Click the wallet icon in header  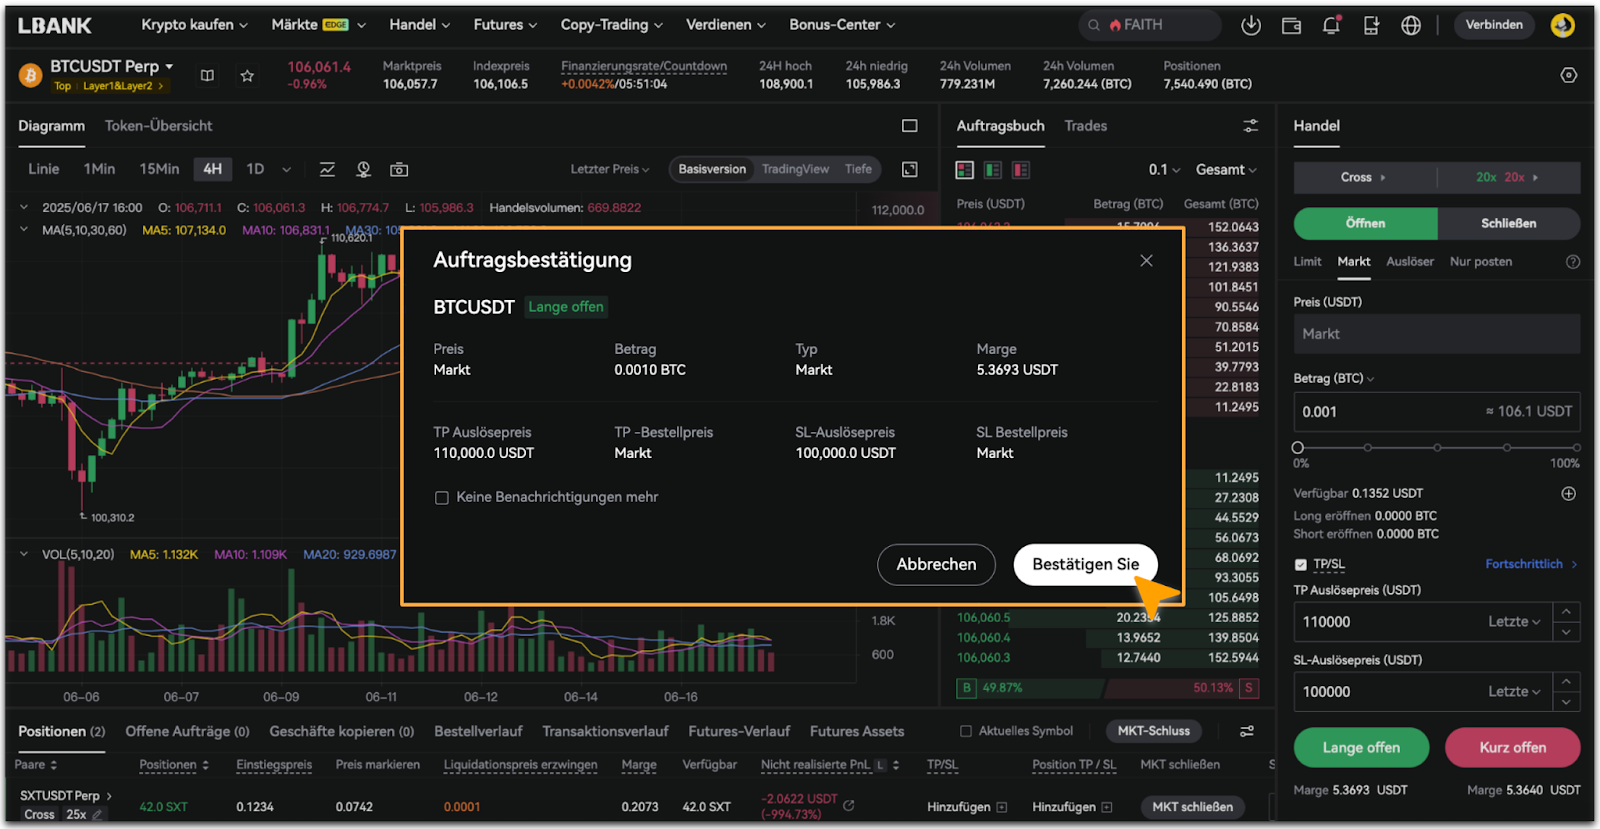[1291, 25]
